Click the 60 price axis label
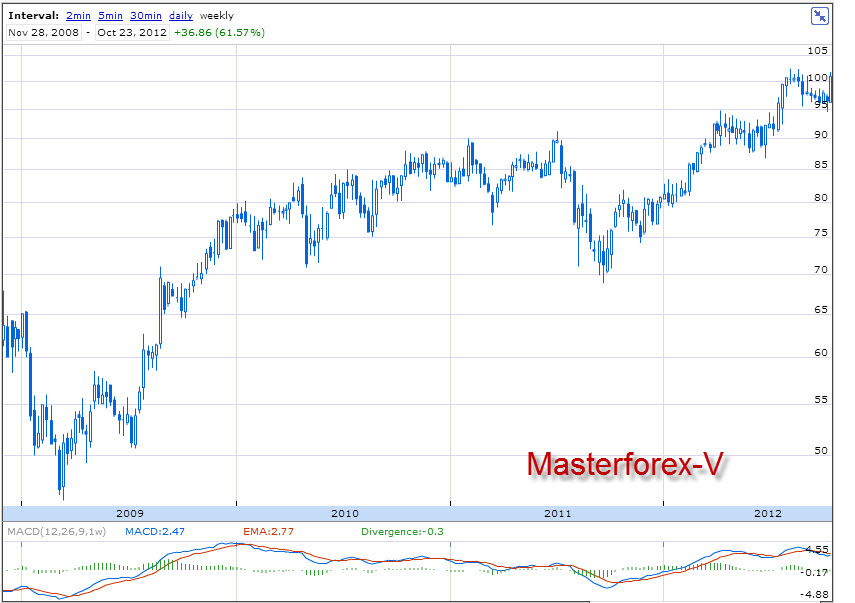 point(821,353)
